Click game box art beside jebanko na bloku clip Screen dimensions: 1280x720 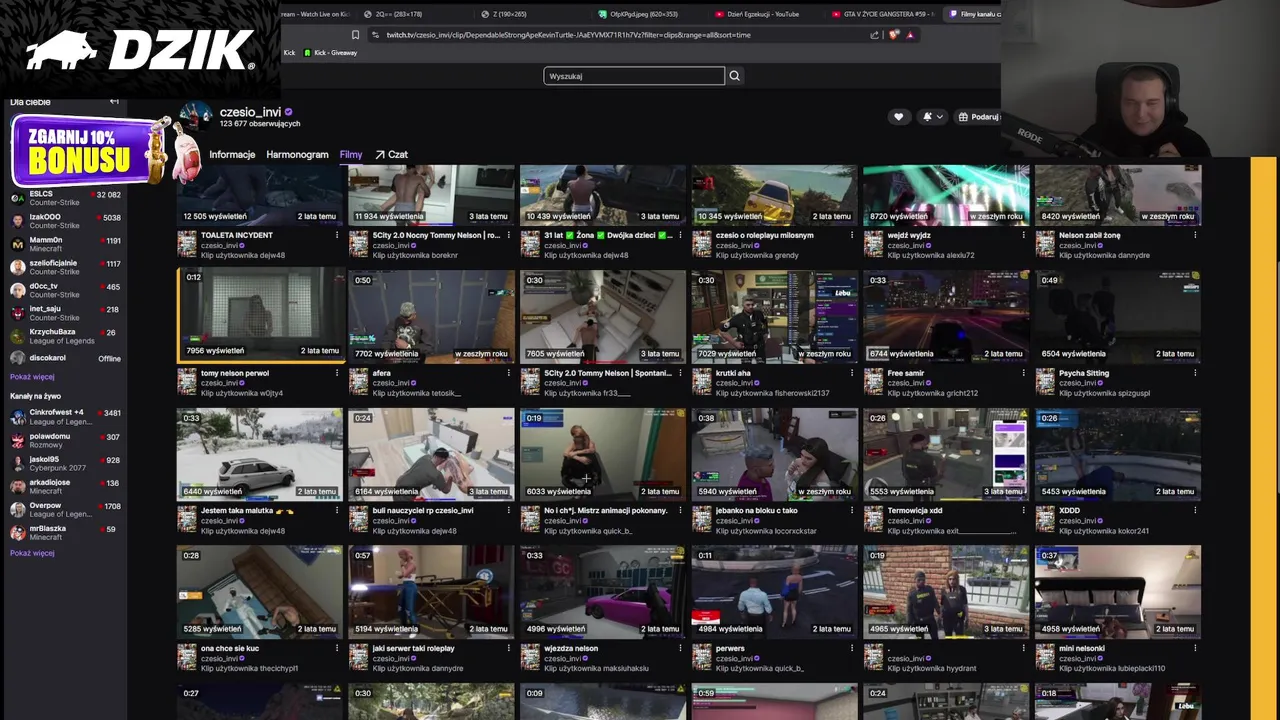701,520
